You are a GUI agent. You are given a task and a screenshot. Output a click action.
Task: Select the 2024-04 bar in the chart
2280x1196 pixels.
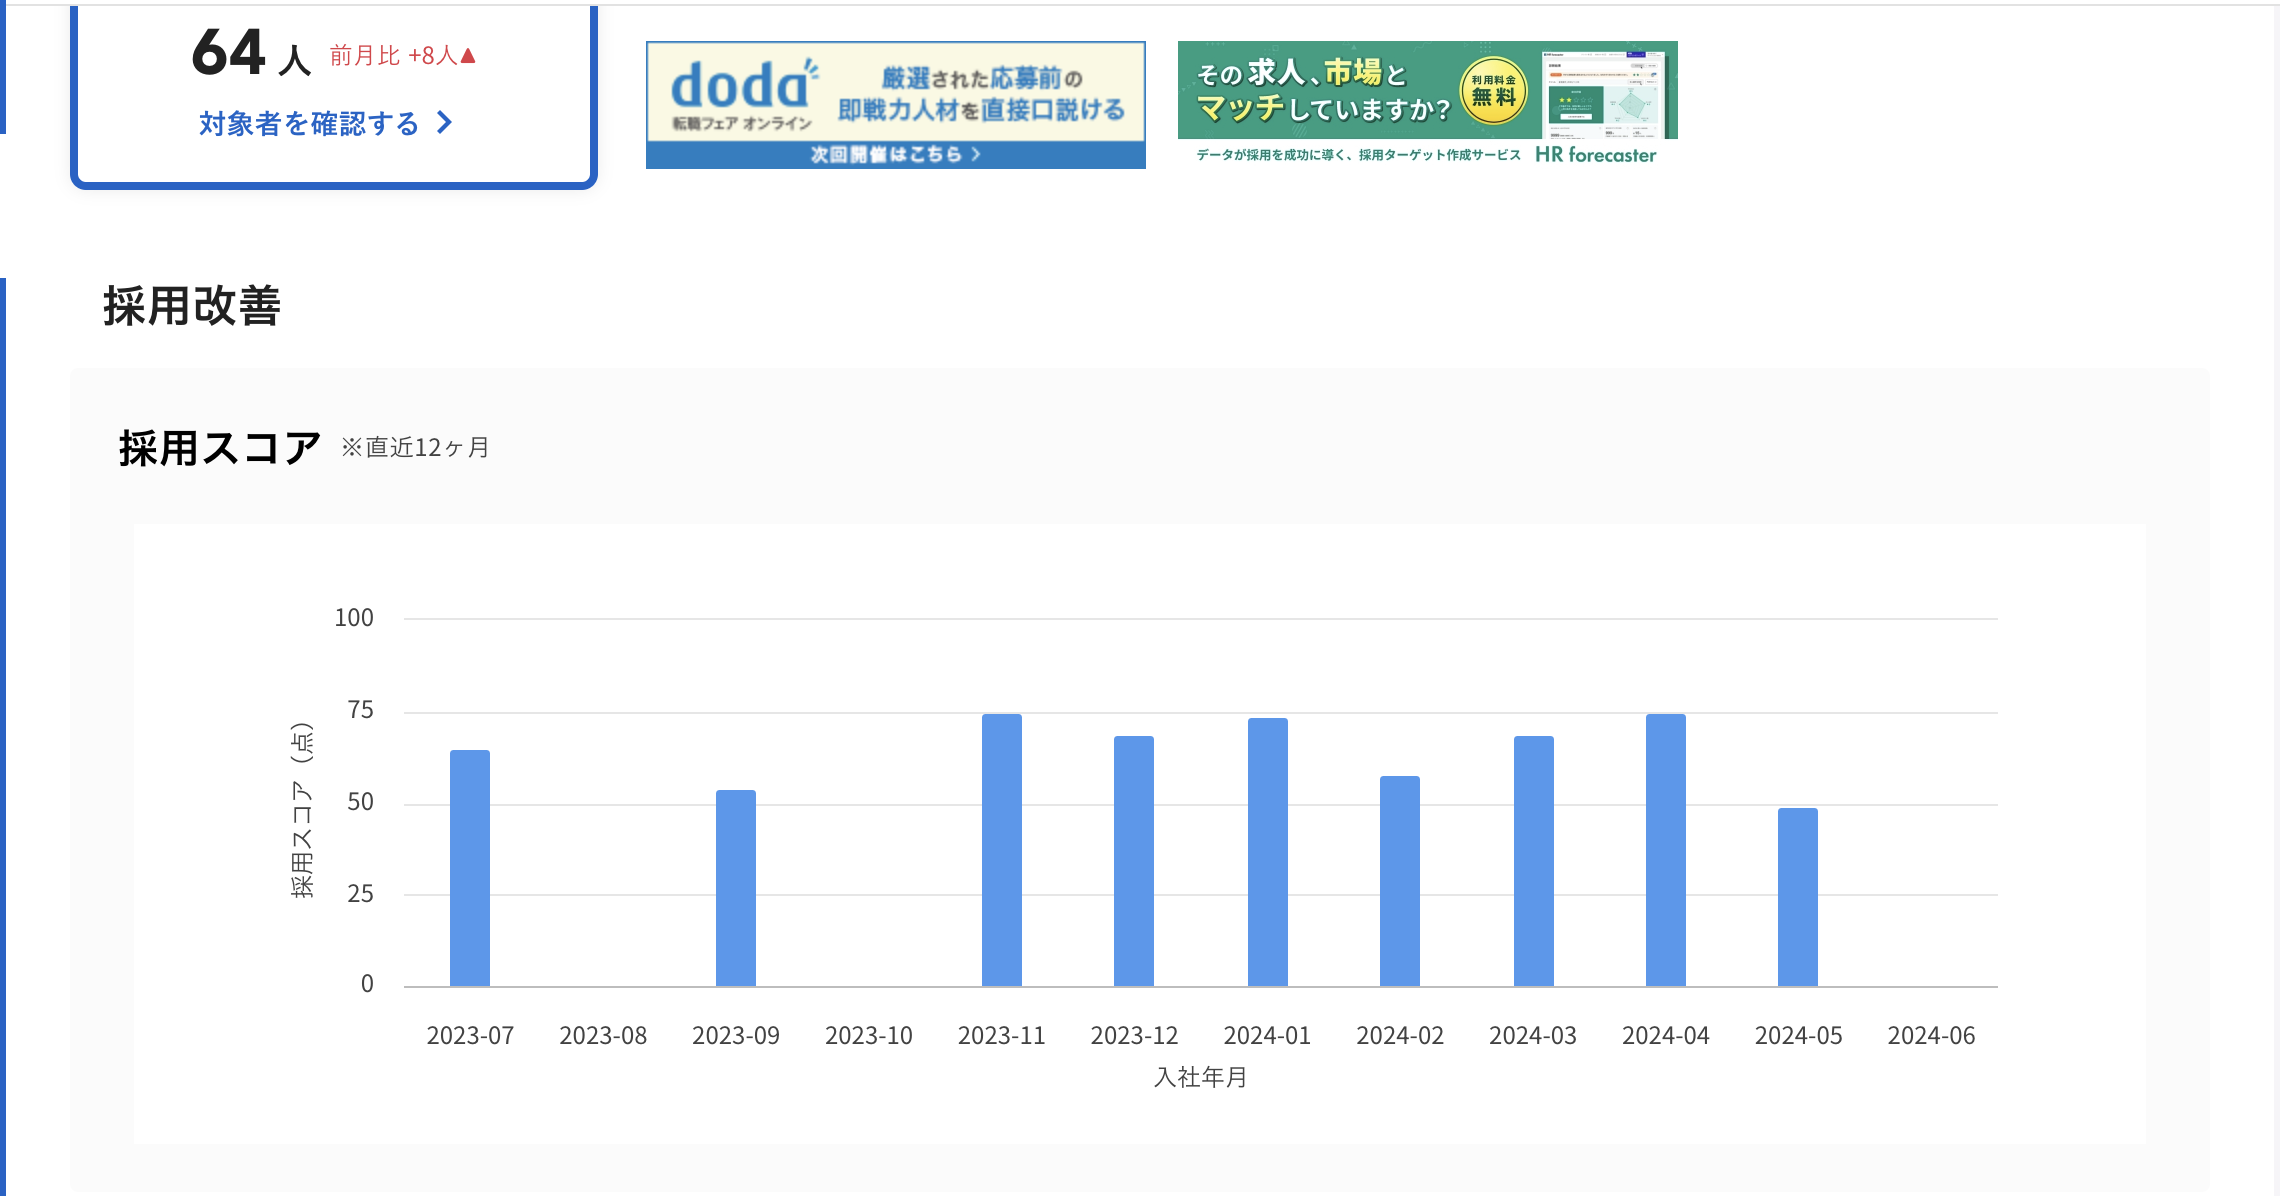[1666, 850]
